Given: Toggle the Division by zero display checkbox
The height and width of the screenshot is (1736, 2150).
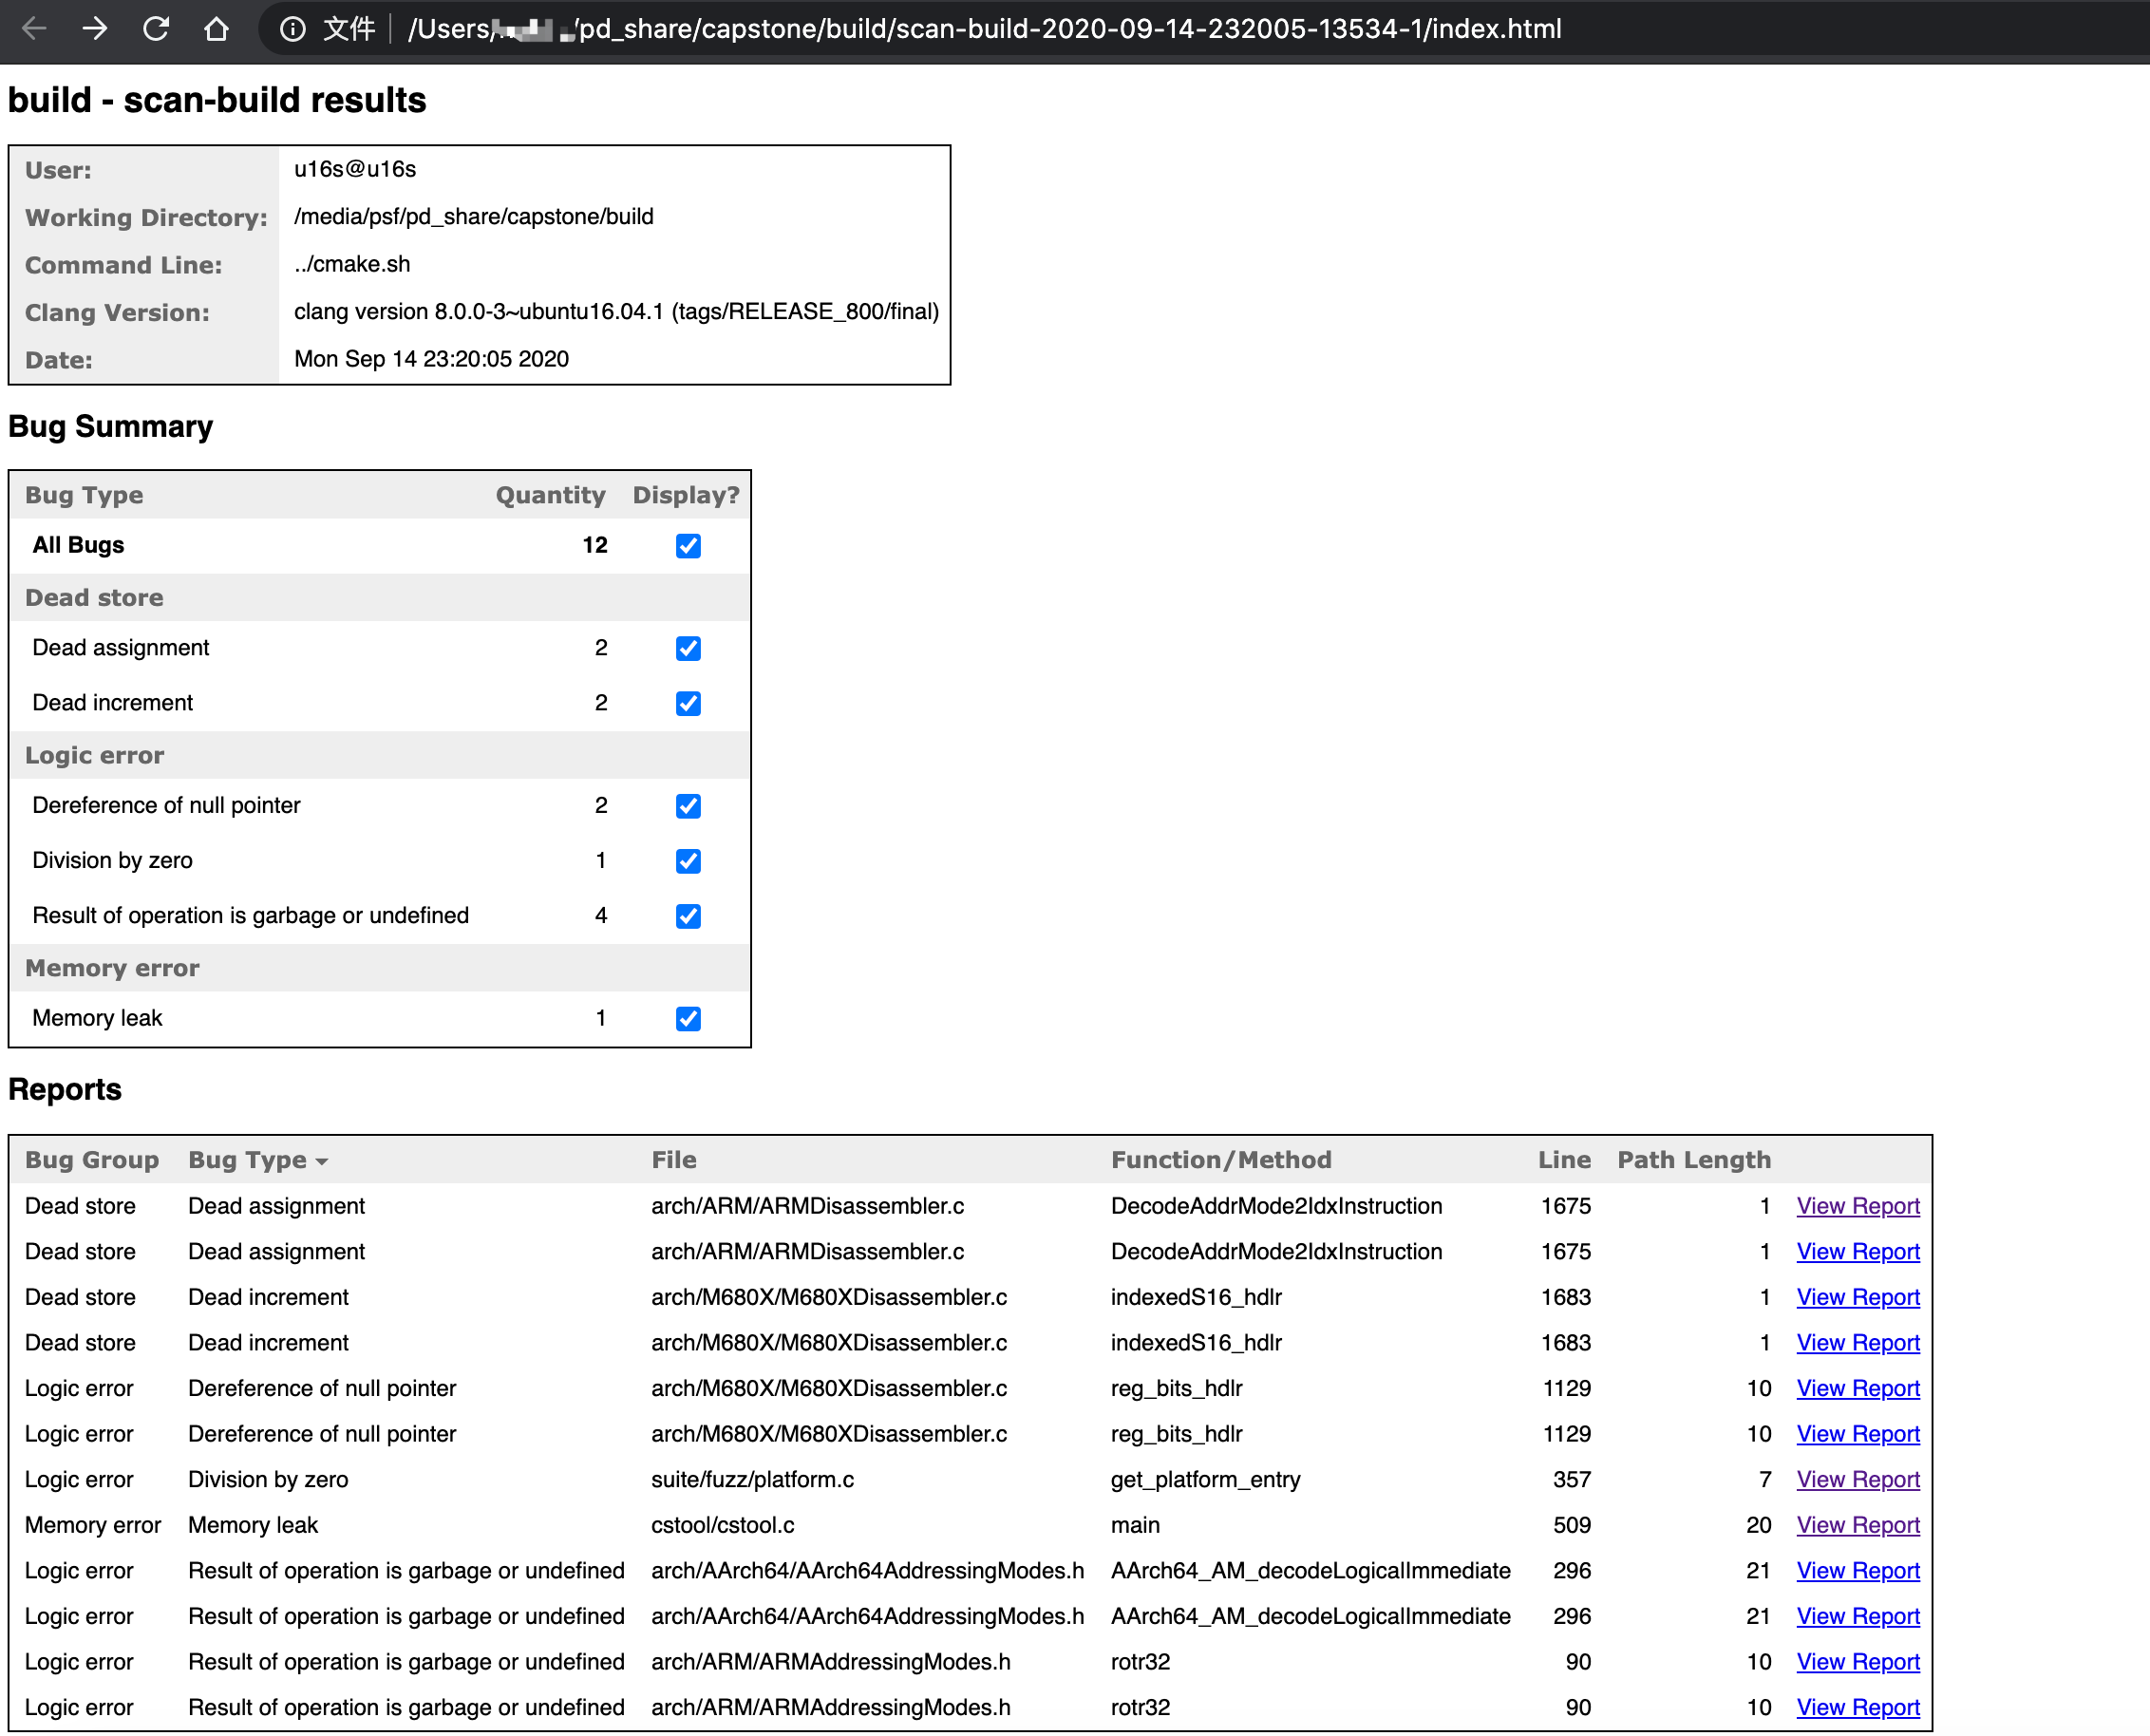Looking at the screenshot, I should coord(688,861).
